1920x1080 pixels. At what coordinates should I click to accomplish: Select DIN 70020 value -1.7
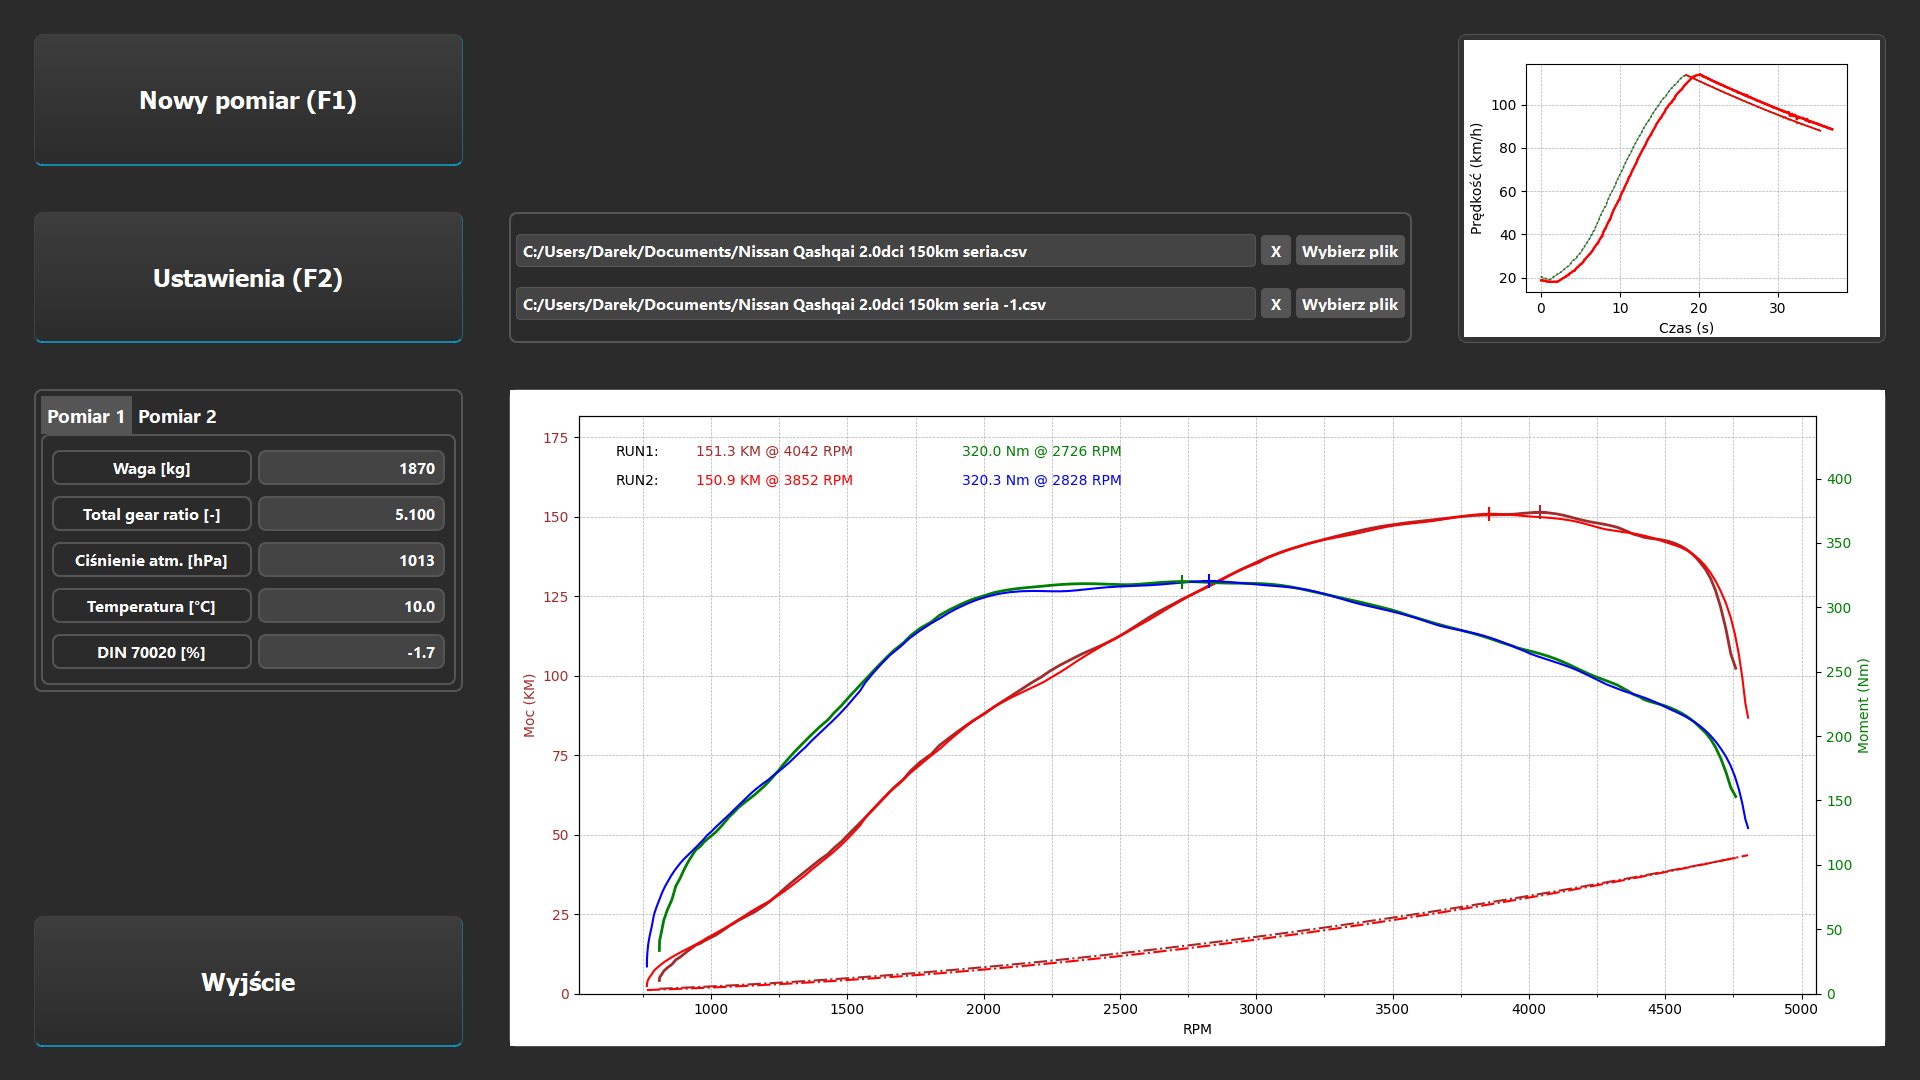click(351, 652)
